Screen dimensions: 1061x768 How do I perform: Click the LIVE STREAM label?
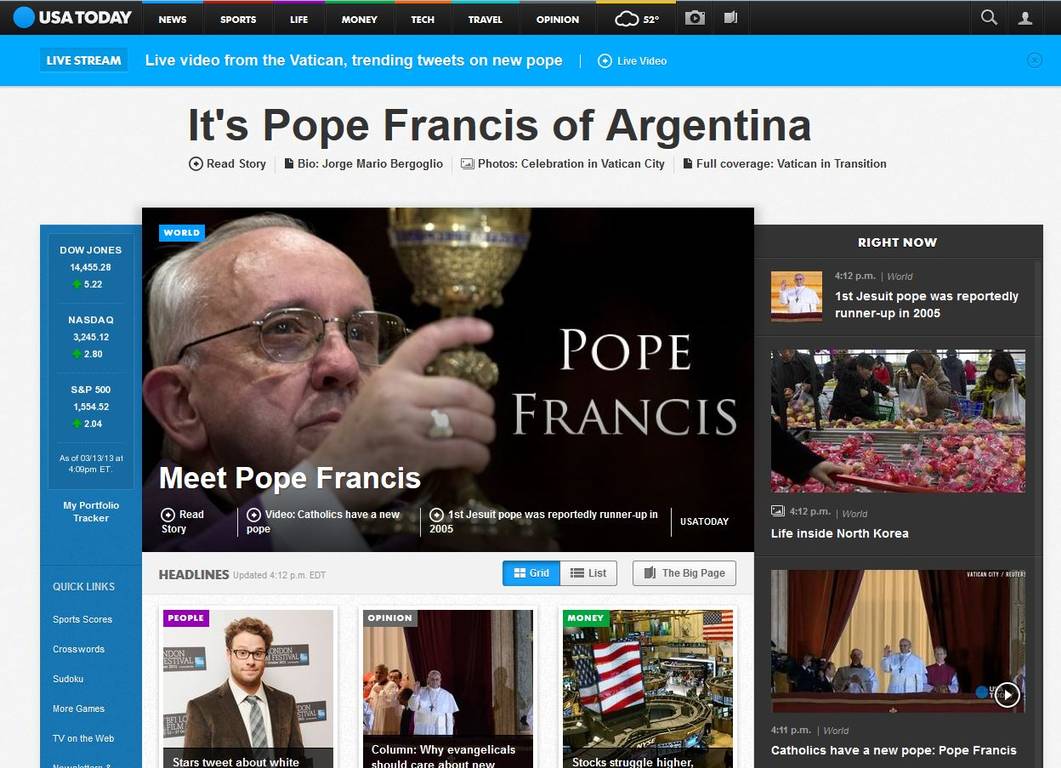click(83, 60)
